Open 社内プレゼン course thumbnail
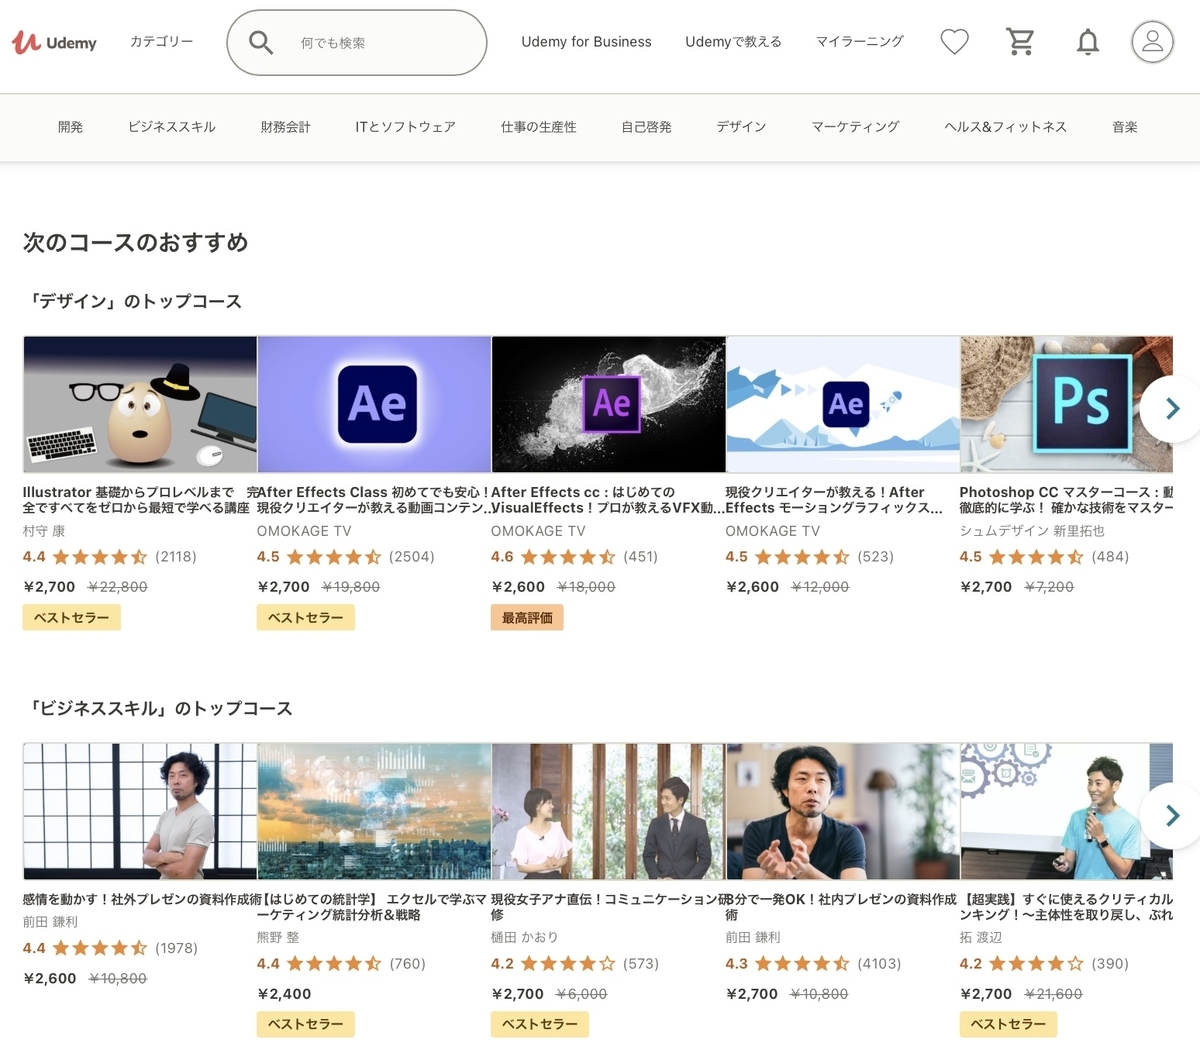This screenshot has height=1050, width=1200. click(x=843, y=811)
